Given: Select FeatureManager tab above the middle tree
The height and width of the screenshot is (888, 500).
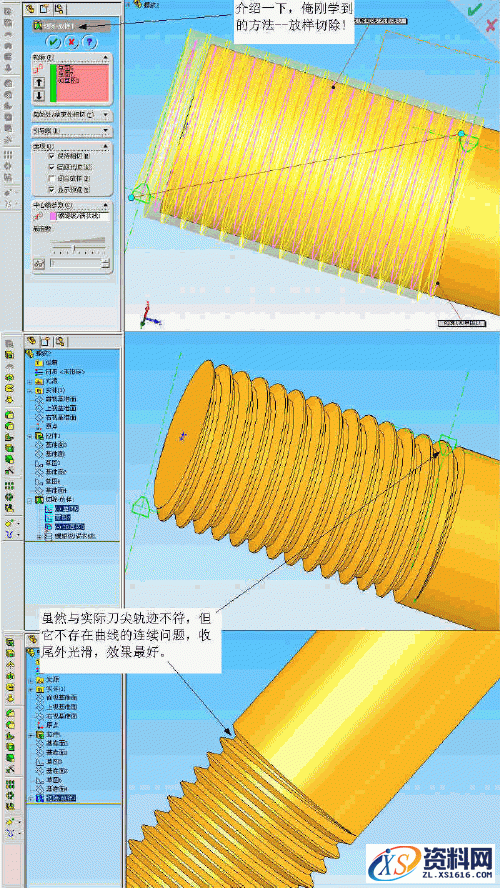Looking at the screenshot, I should click(32, 341).
